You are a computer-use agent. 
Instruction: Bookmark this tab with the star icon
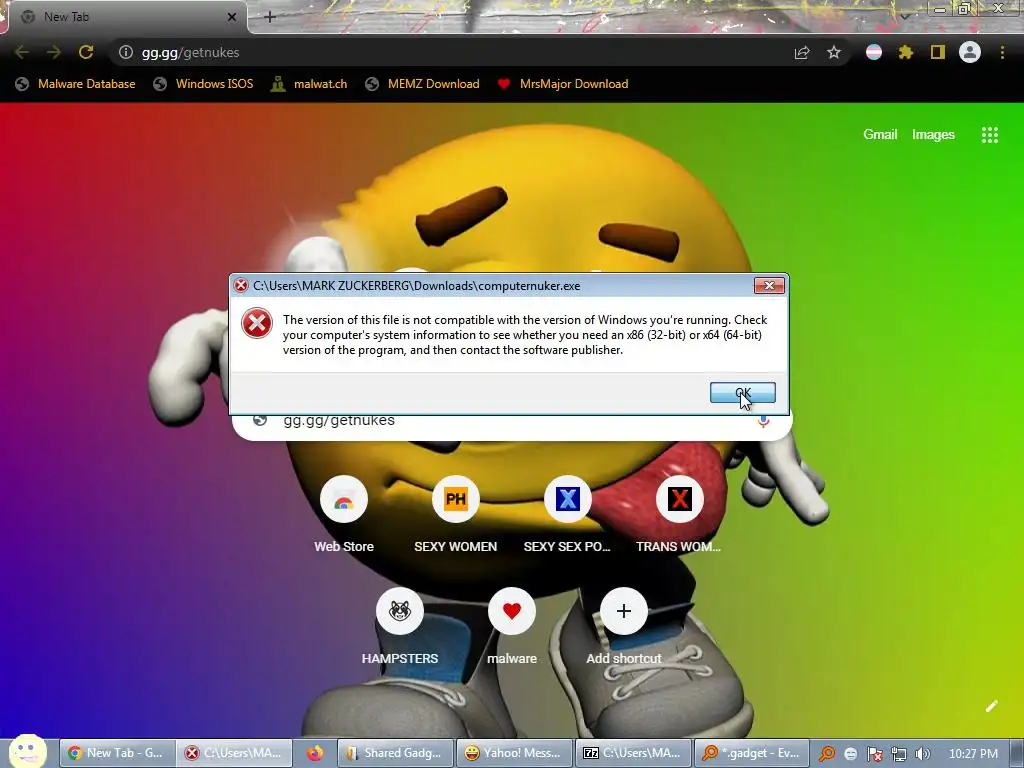coord(834,52)
